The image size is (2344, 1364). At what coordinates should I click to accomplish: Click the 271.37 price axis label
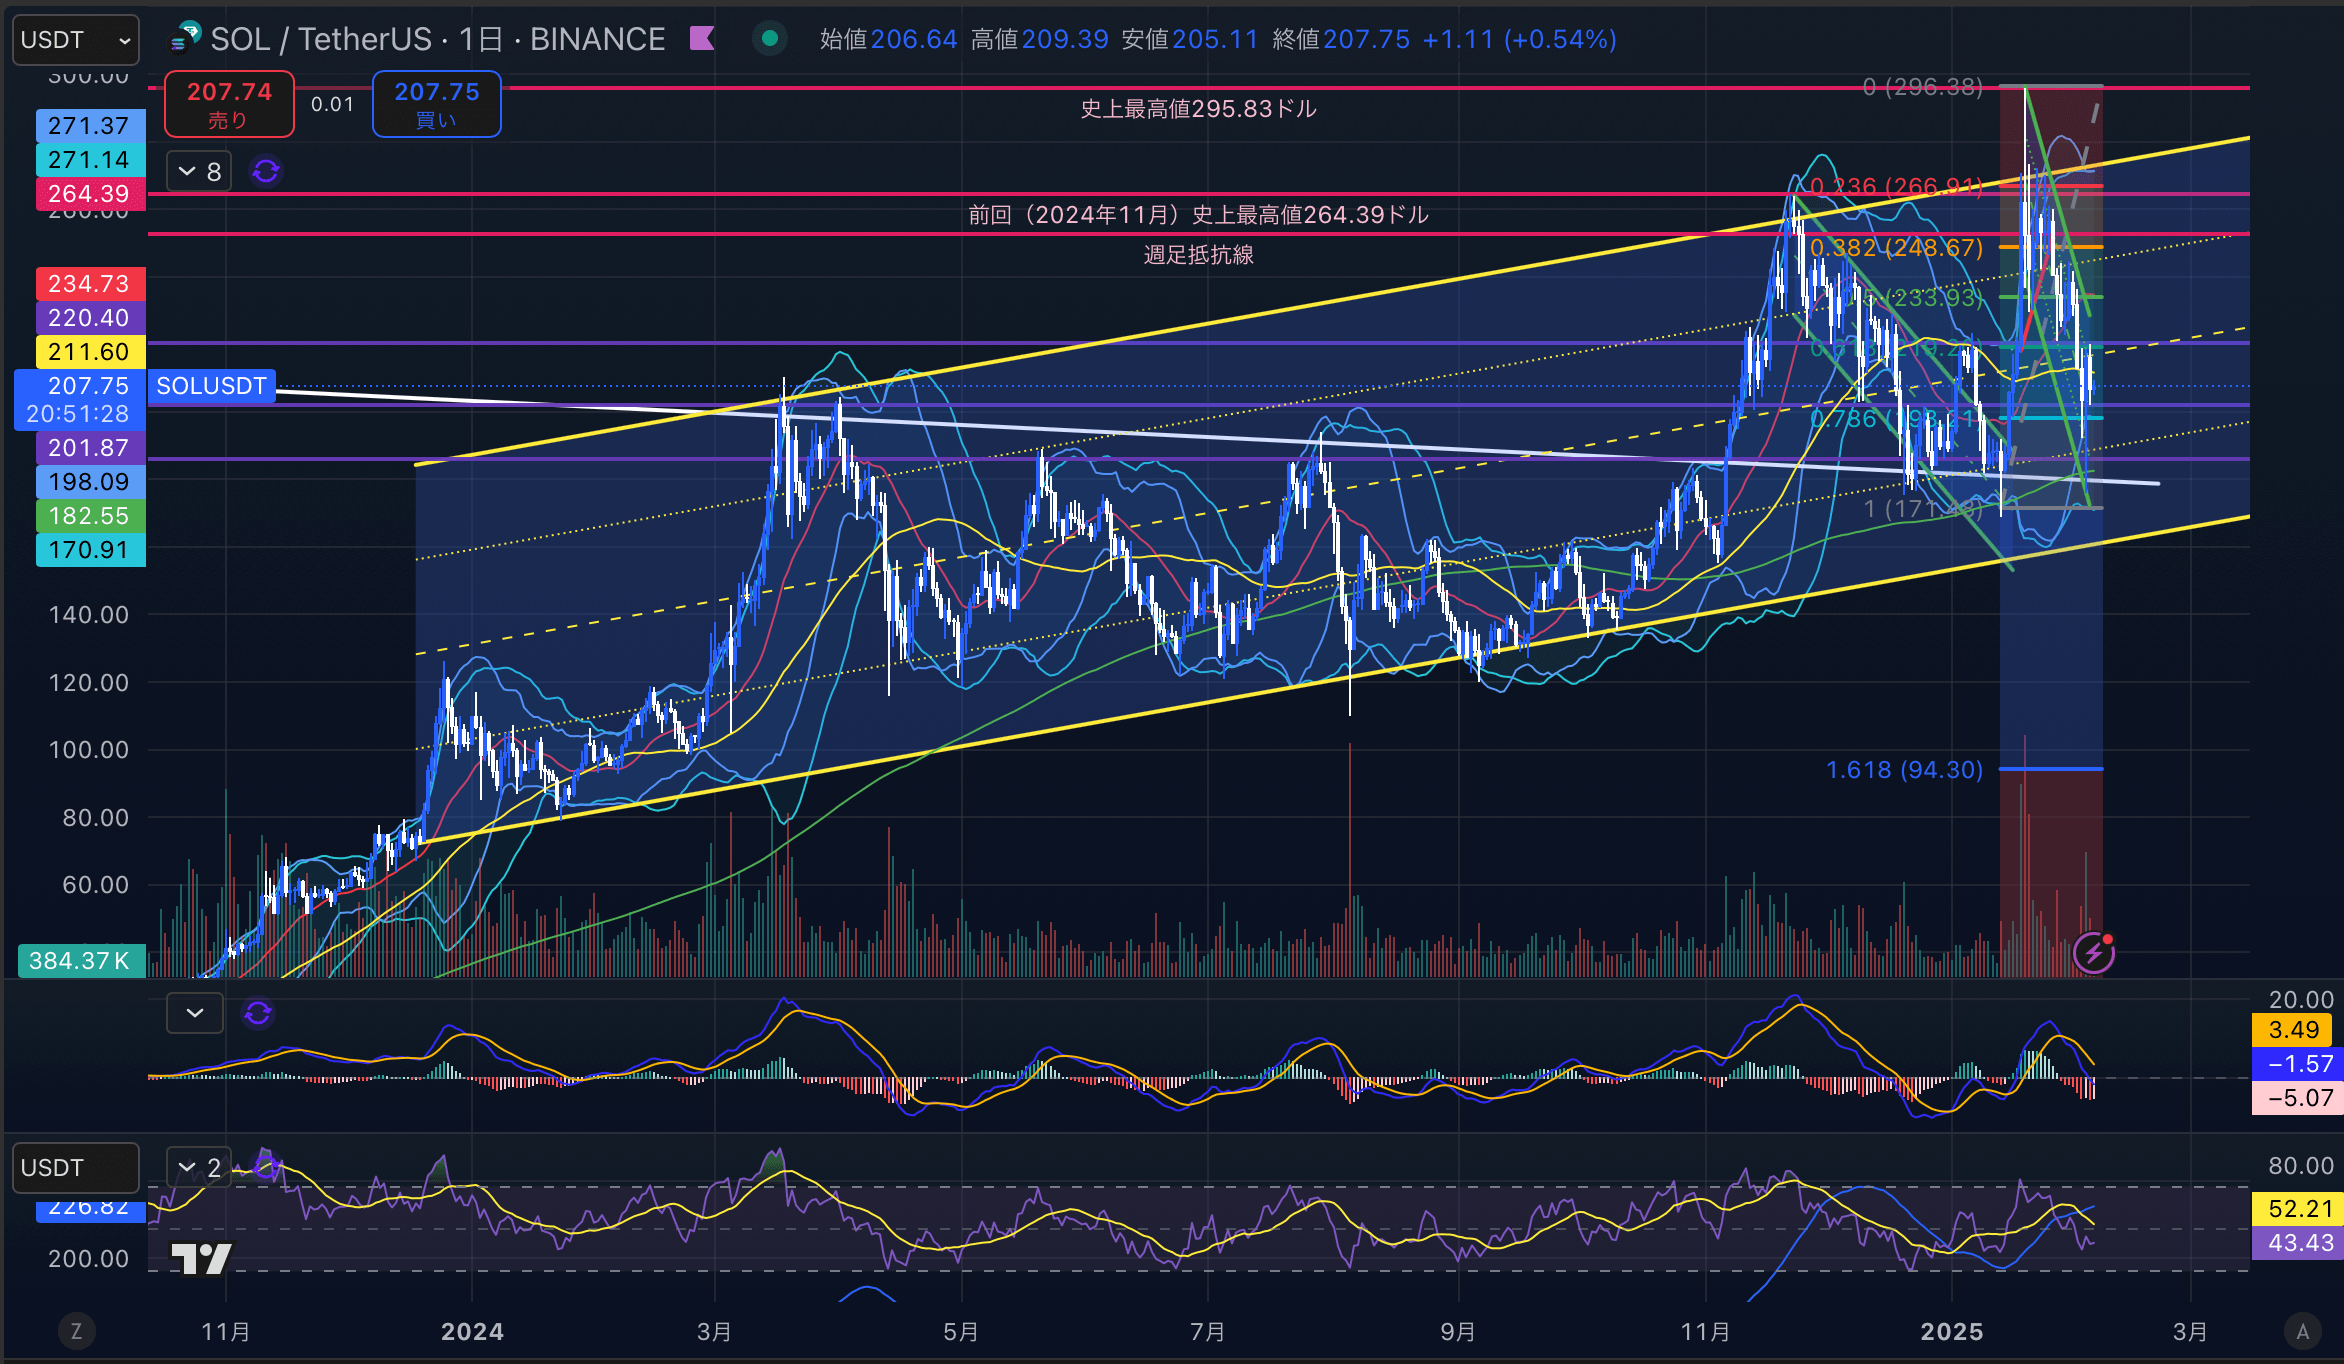pos(90,126)
